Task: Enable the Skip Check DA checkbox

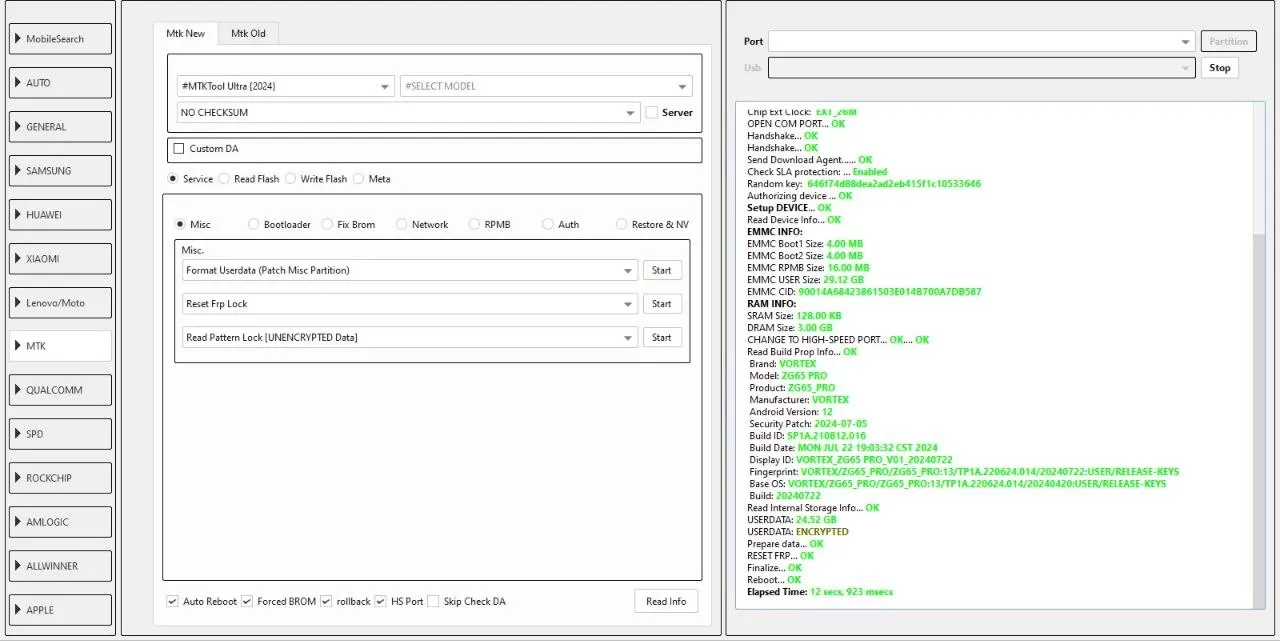Action: pos(433,601)
